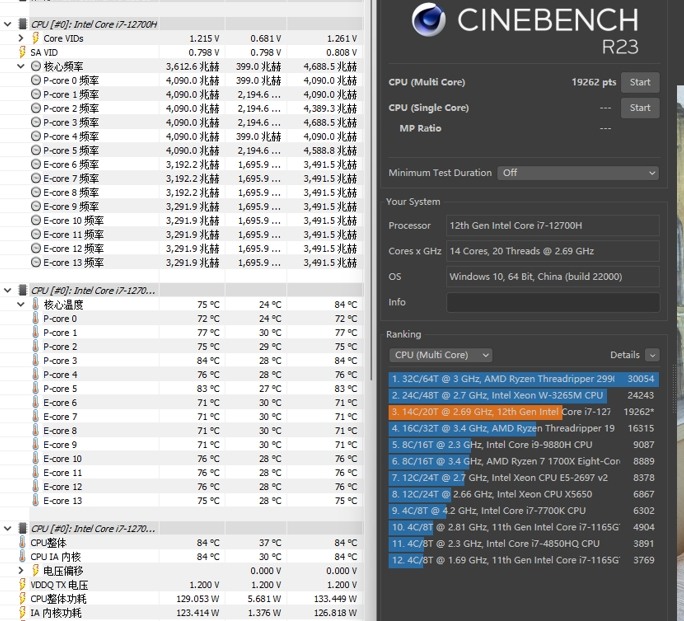Start the CPU (Single Core) test
684x621 pixels.
[x=640, y=108]
